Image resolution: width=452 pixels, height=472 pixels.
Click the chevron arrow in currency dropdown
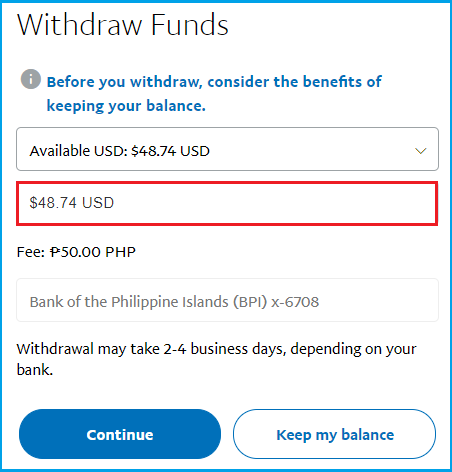tap(421, 151)
